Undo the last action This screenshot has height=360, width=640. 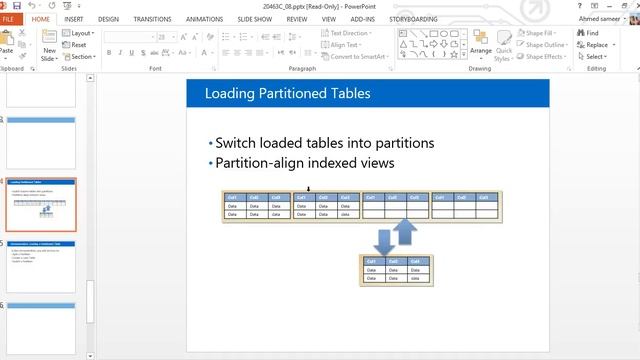[31, 6]
